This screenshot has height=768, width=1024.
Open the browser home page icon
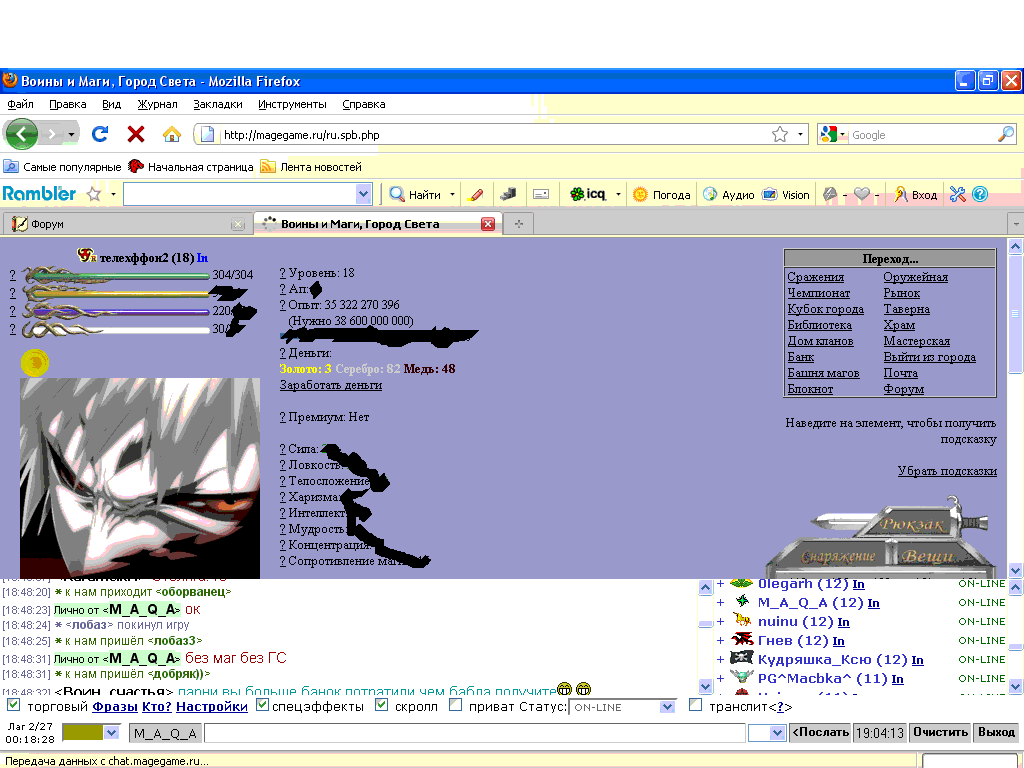(x=172, y=135)
